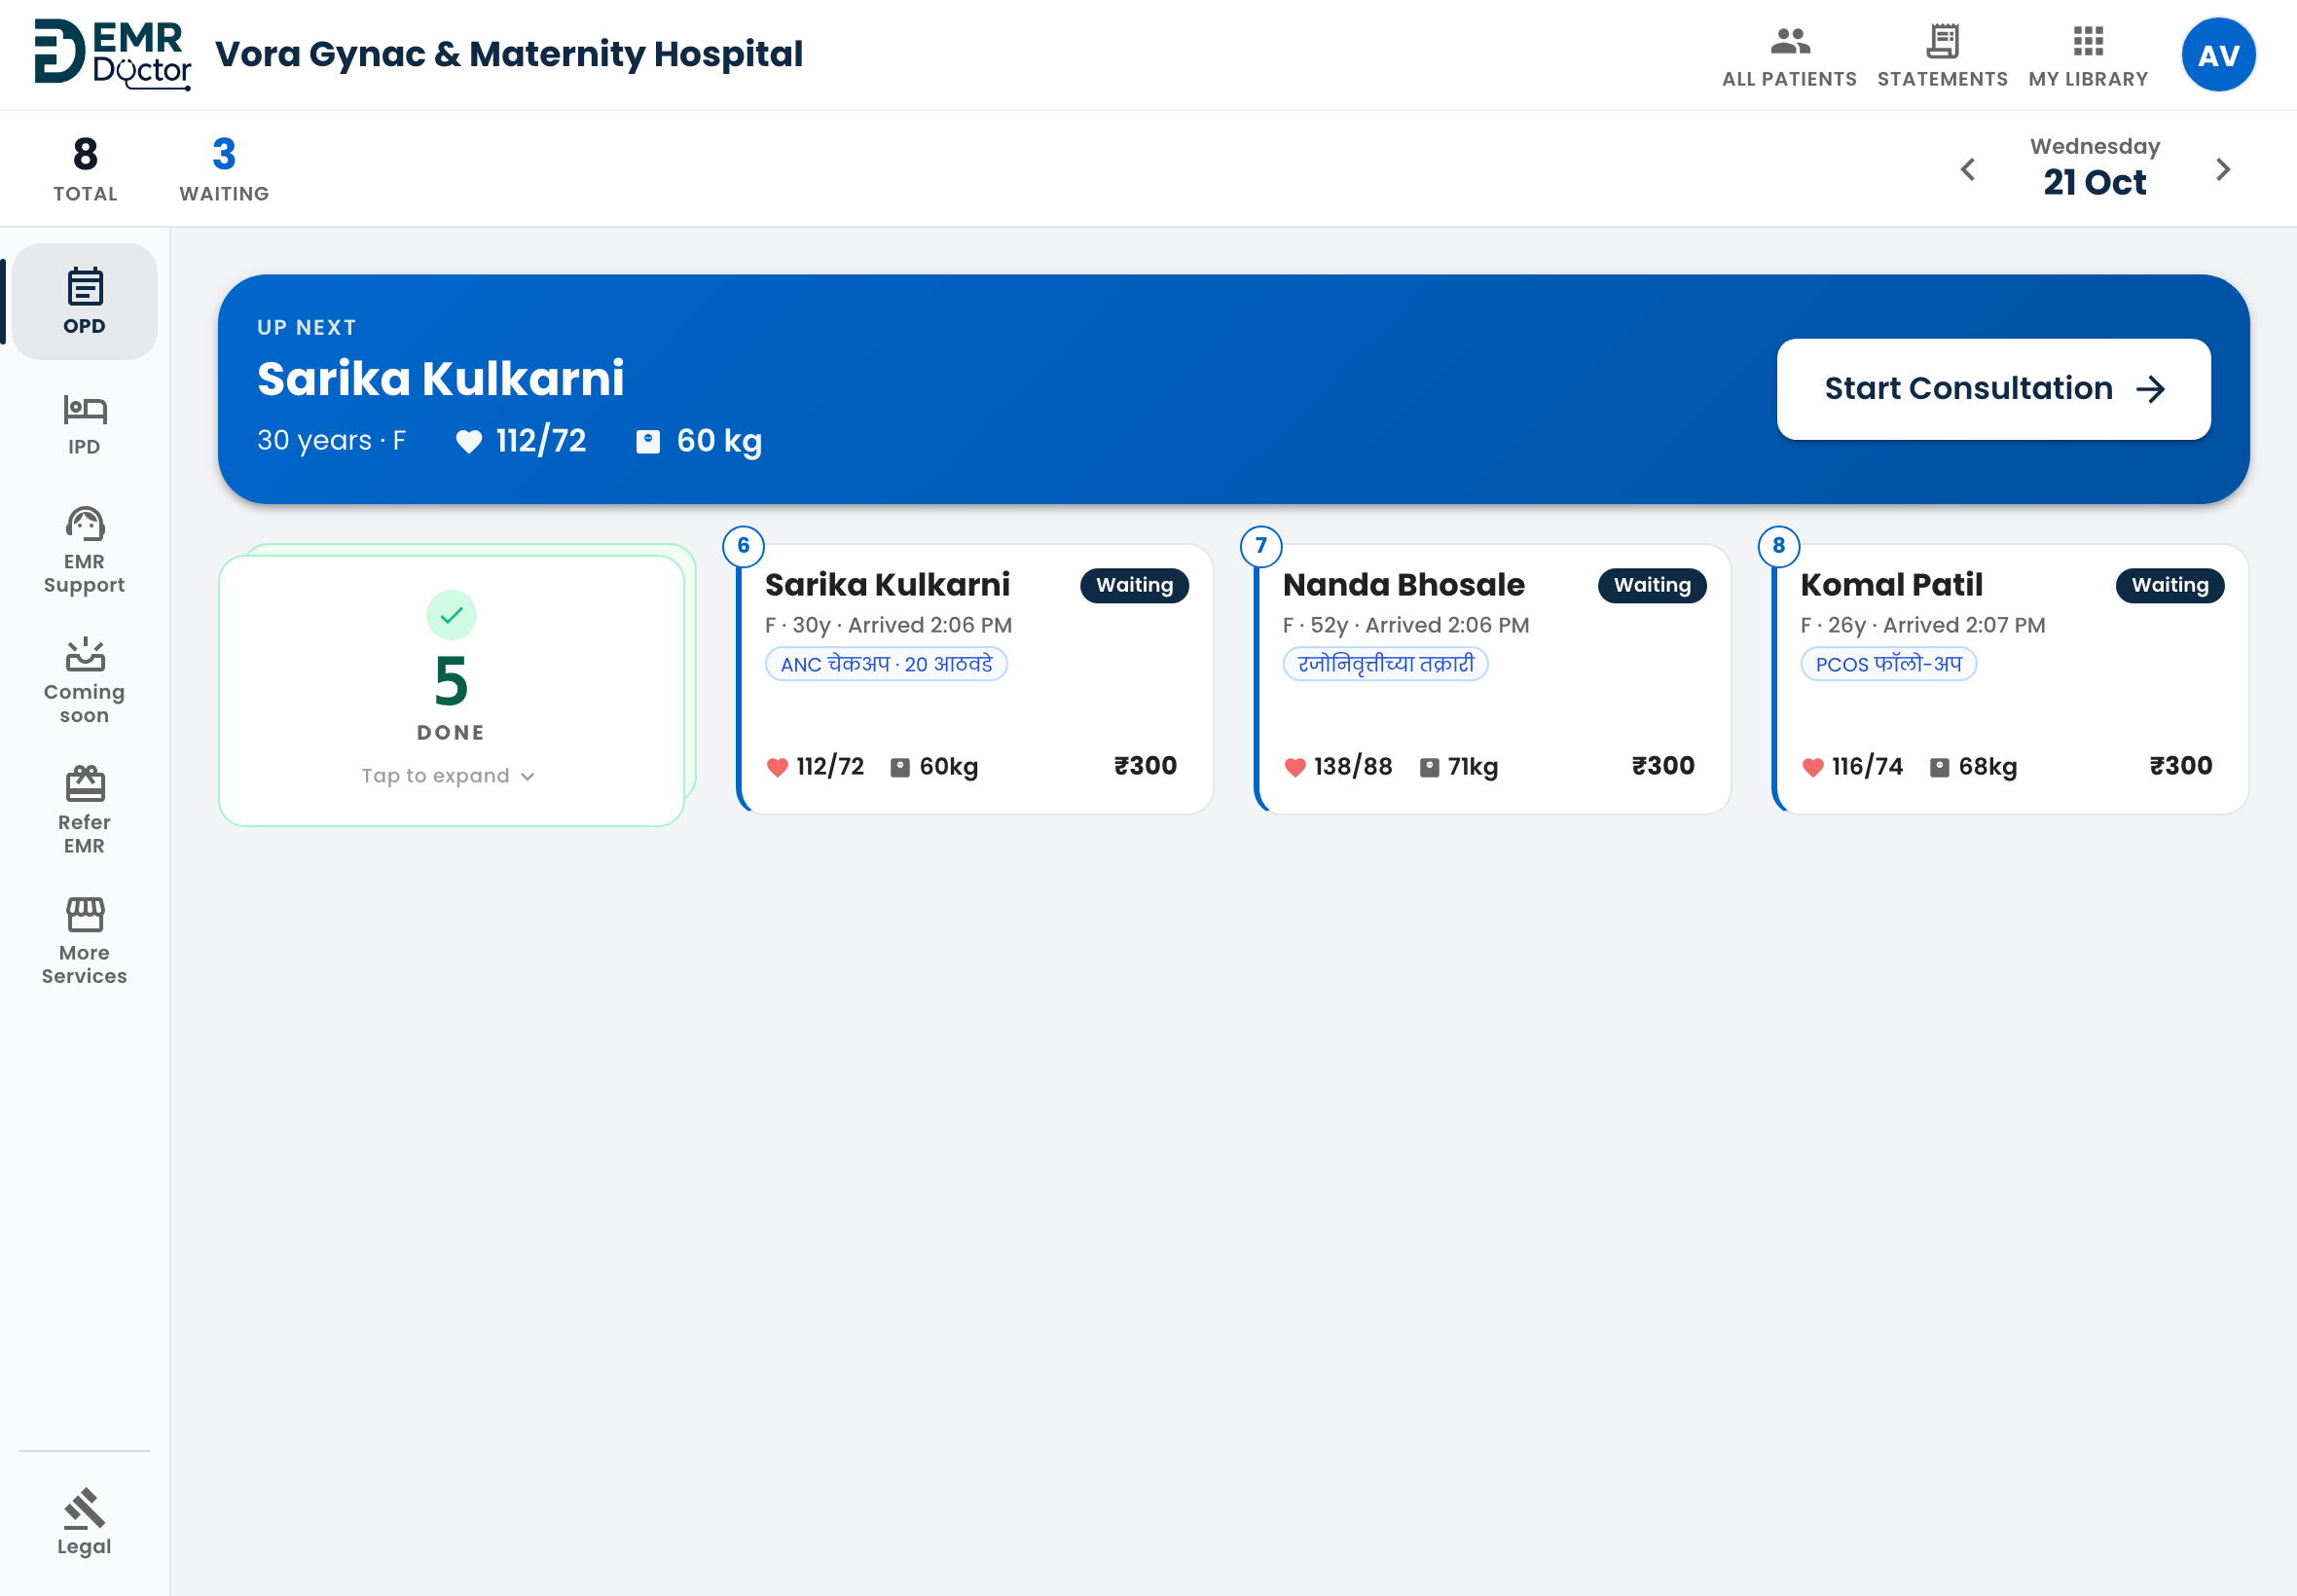Go to next day arrow
Screen dimensions: 2297x1596
2222,169
